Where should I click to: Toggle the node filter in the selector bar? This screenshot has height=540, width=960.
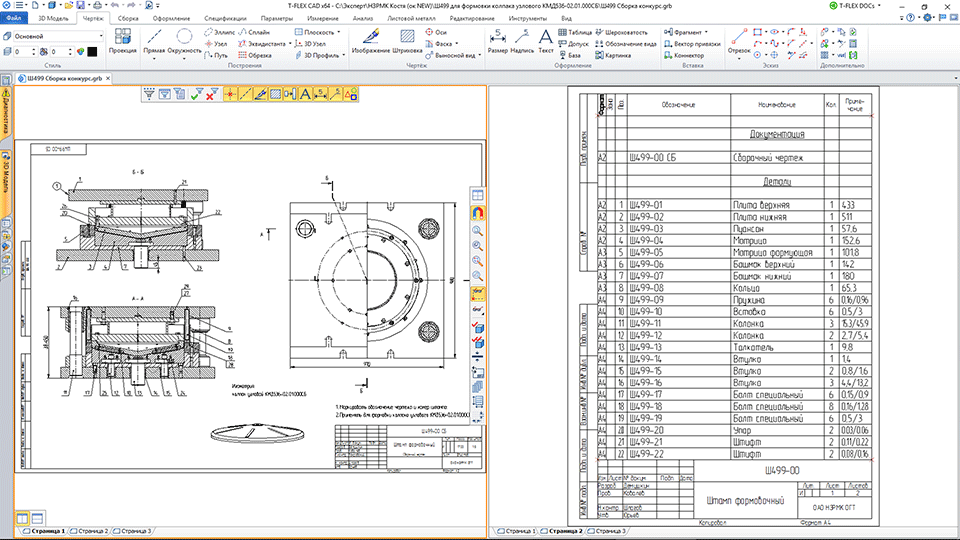tap(230, 94)
